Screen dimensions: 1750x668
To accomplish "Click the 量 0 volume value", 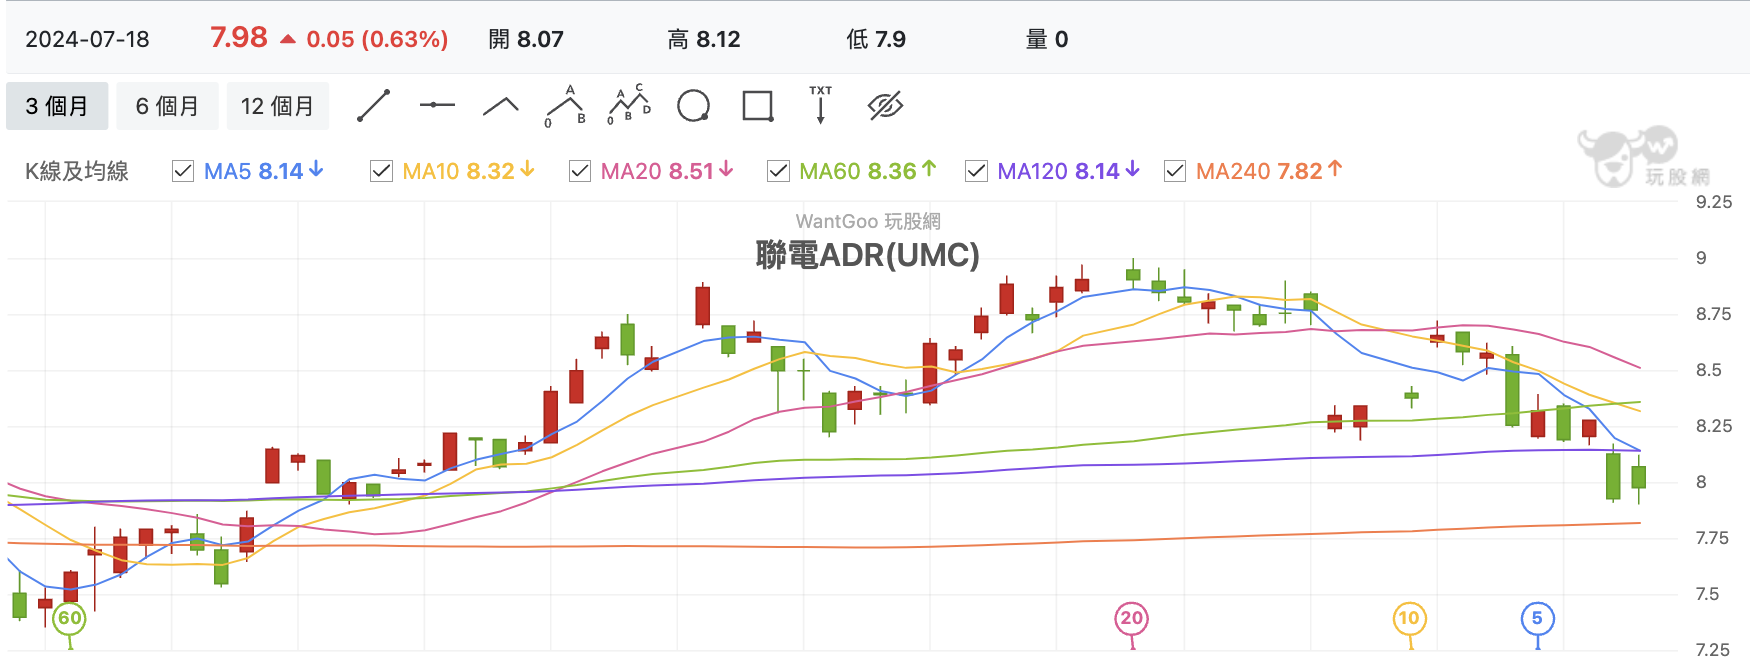I will [1047, 39].
